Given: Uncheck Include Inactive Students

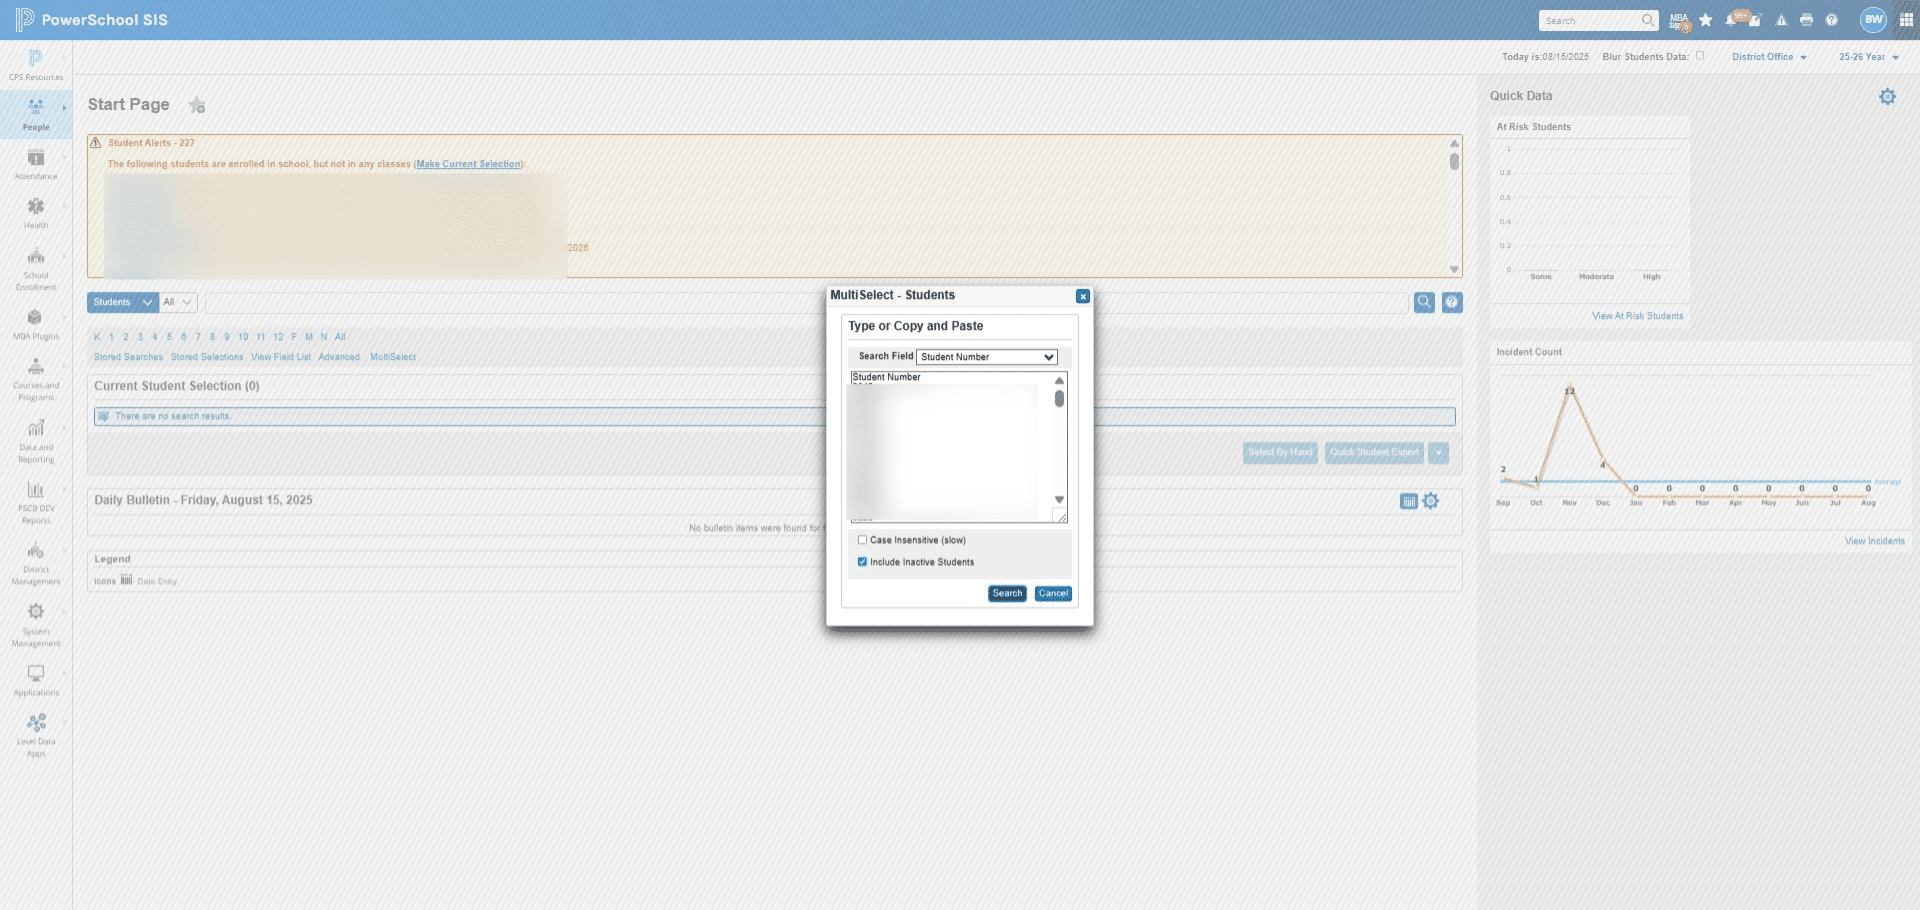Looking at the screenshot, I should coord(862,562).
